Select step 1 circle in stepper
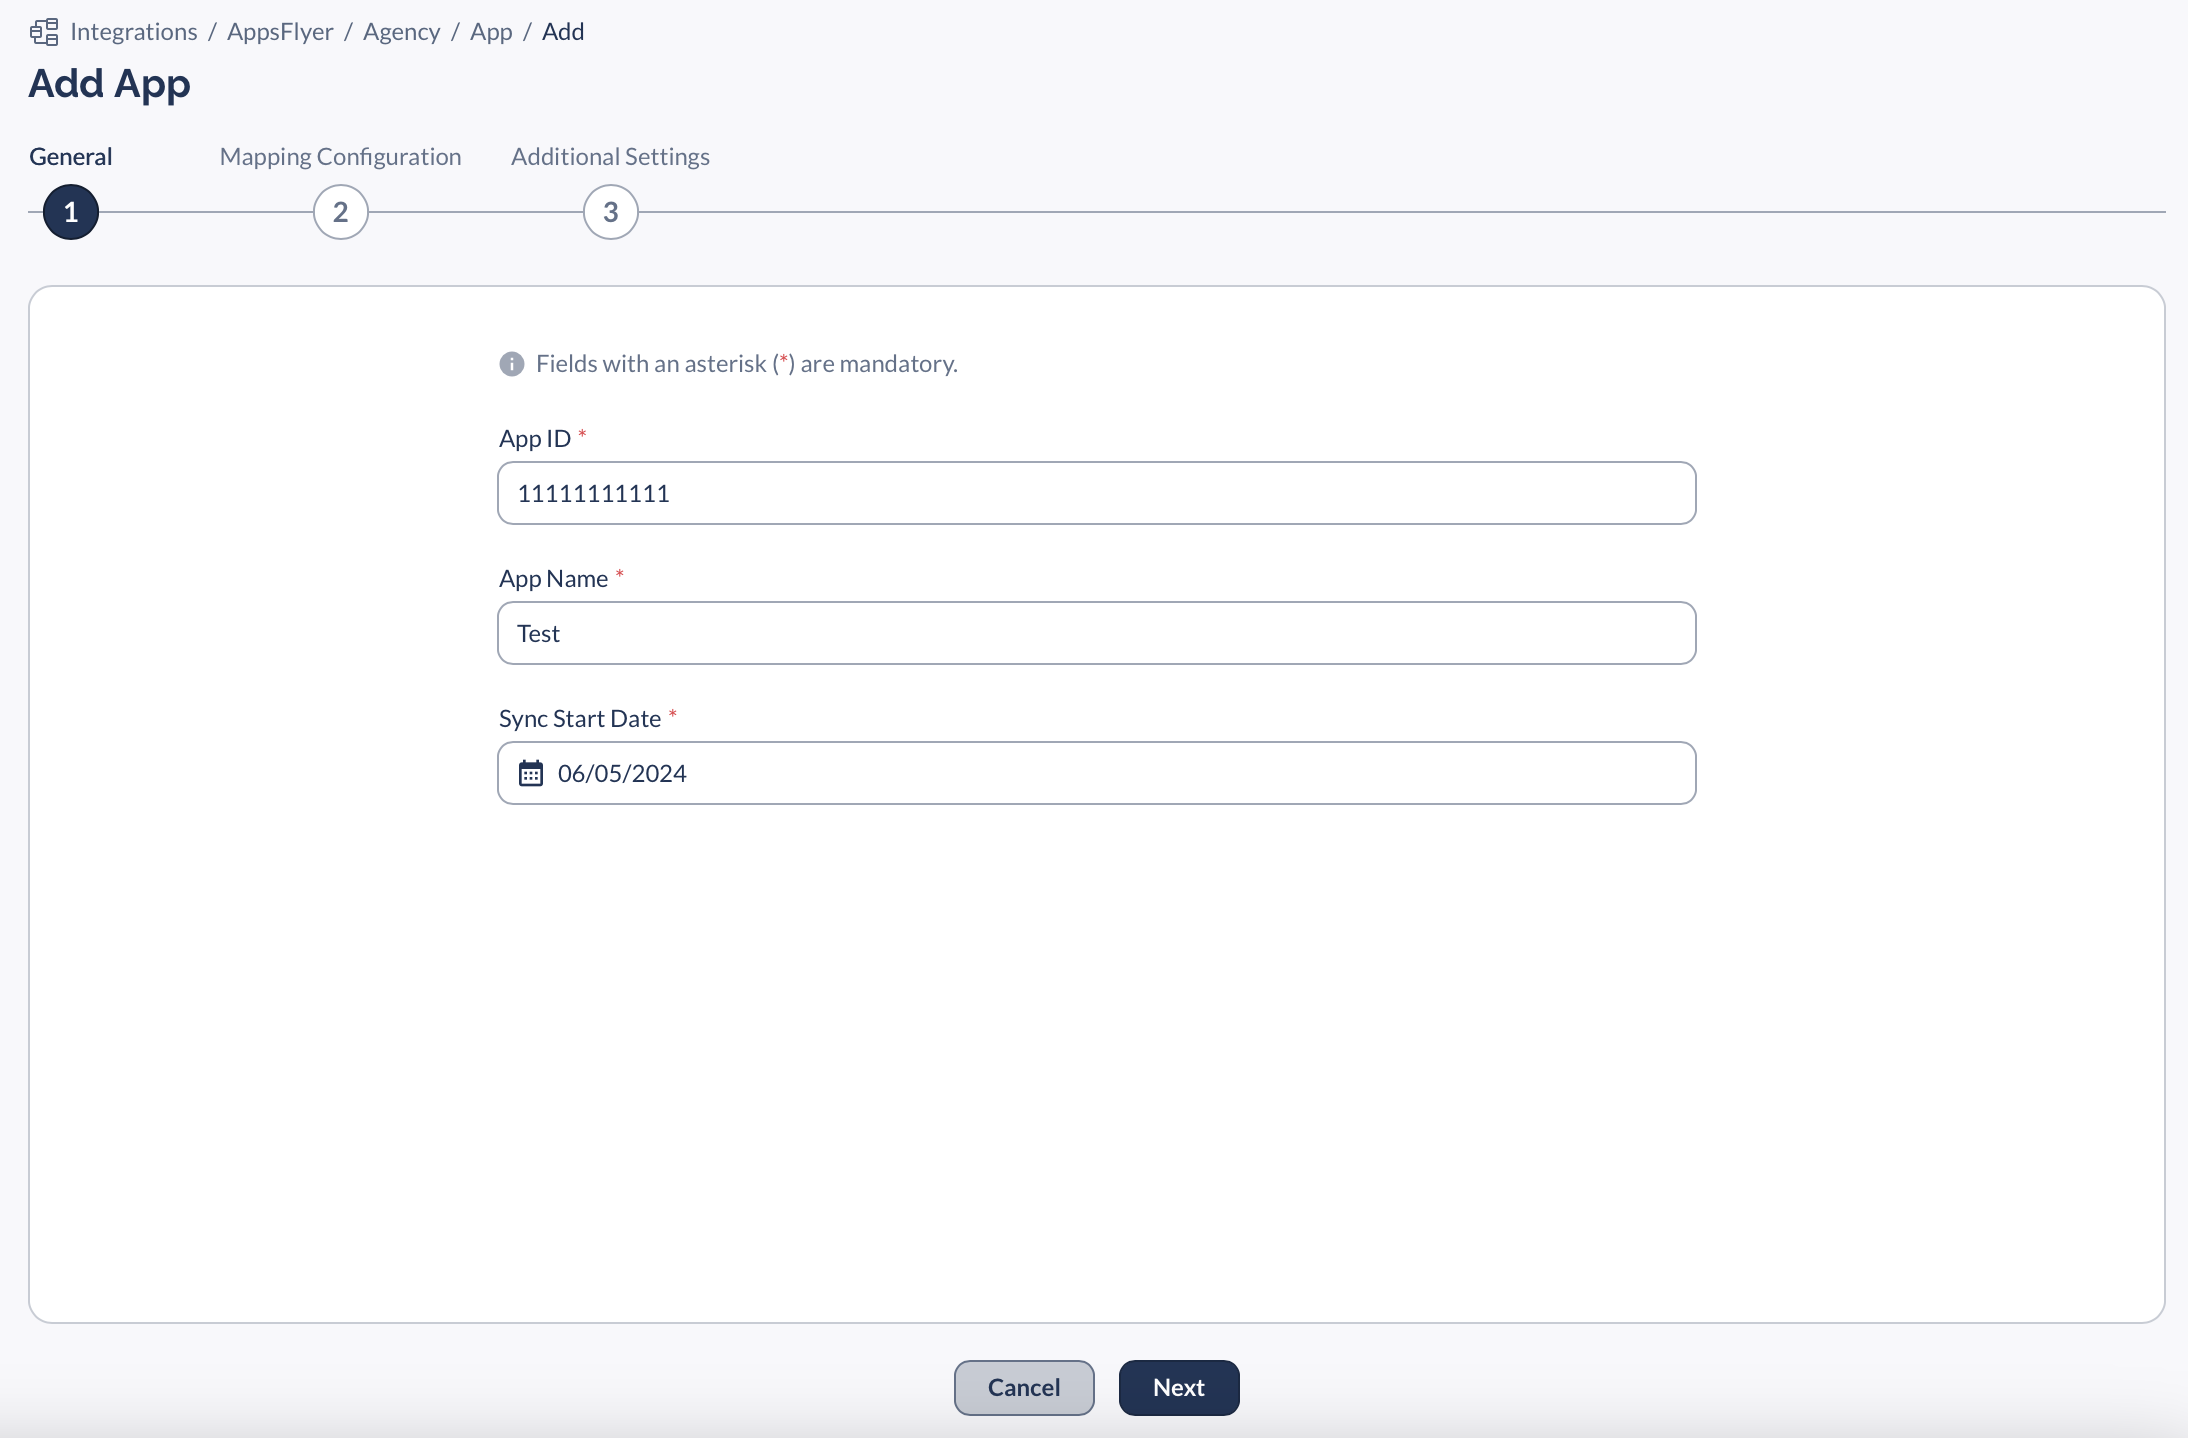 click(71, 212)
